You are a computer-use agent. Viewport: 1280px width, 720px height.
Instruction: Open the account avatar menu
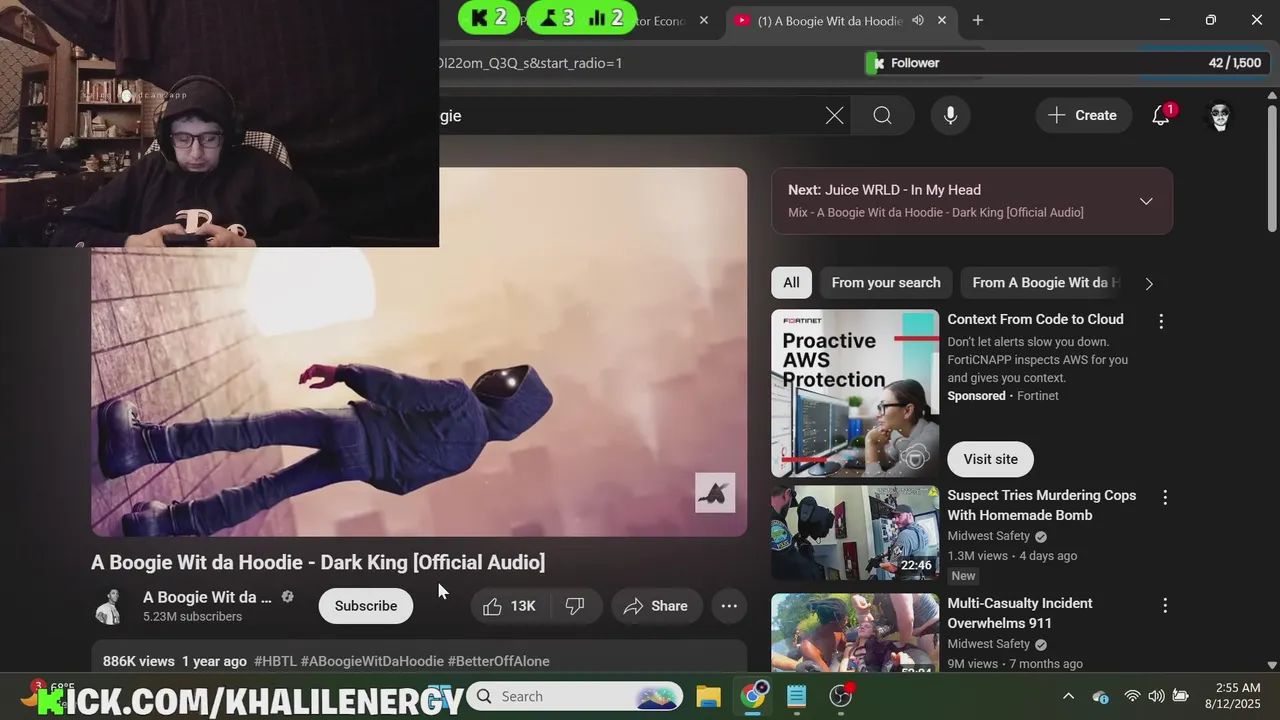[1220, 116]
